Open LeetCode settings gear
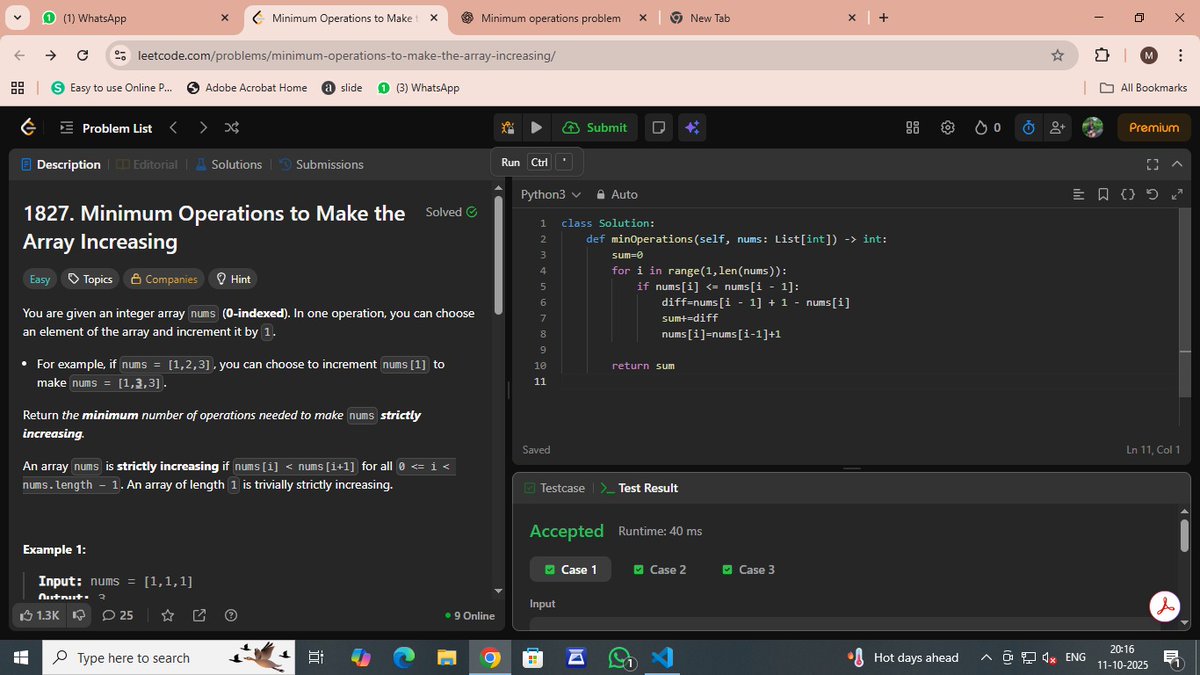 [948, 127]
